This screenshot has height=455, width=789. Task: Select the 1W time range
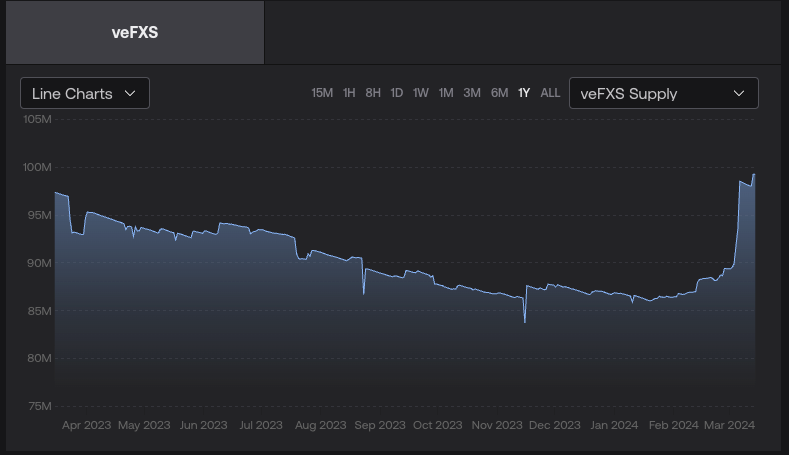[x=421, y=93]
